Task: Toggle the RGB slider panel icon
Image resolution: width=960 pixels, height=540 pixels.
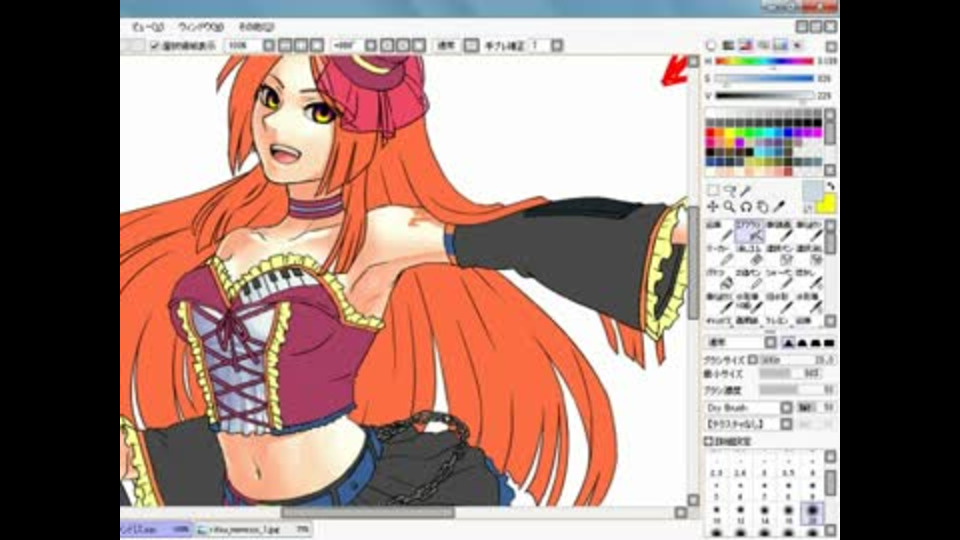Action: pos(728,45)
